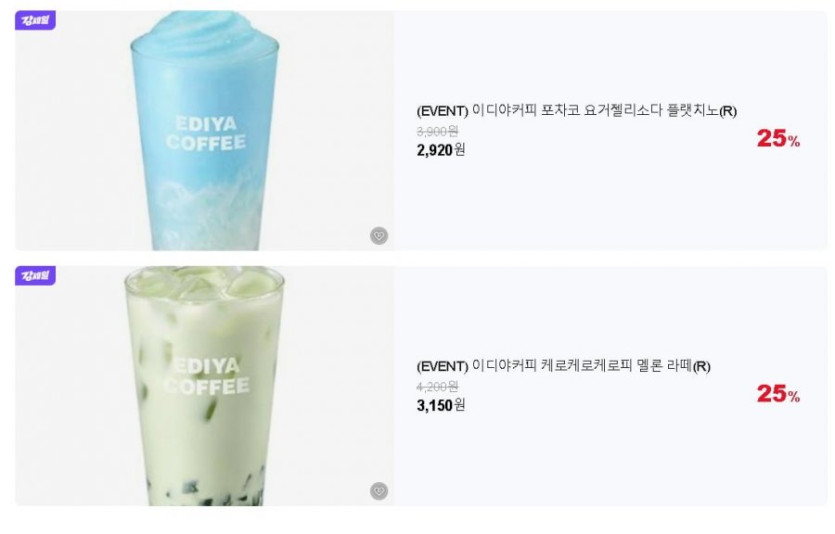Open the blue Pochacco flatccino product image

(204, 130)
